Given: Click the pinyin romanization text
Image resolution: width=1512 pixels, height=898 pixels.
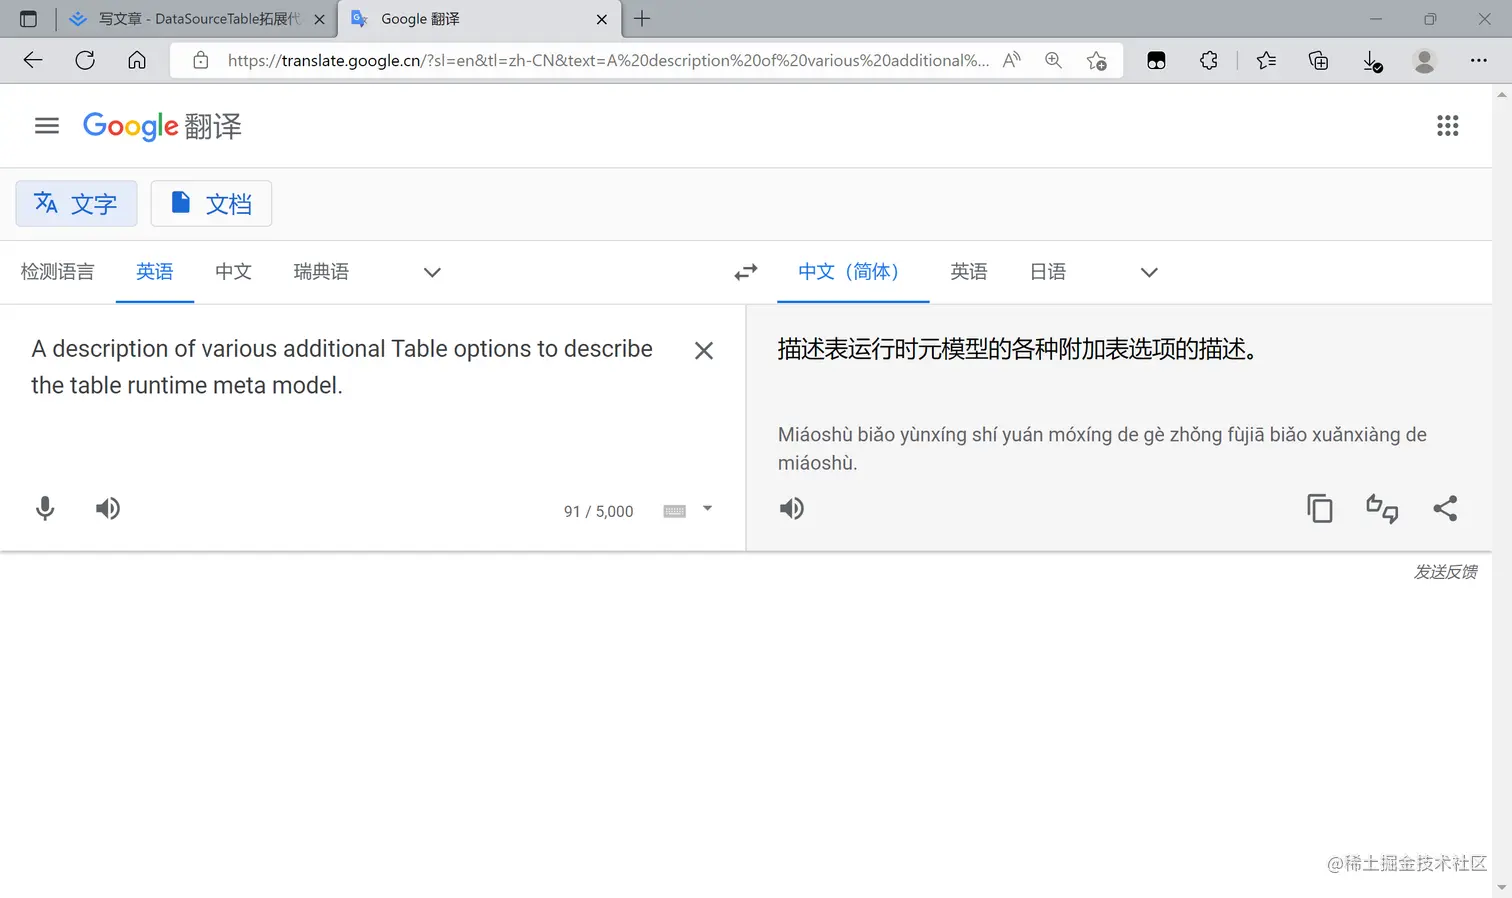Looking at the screenshot, I should click(1102, 448).
